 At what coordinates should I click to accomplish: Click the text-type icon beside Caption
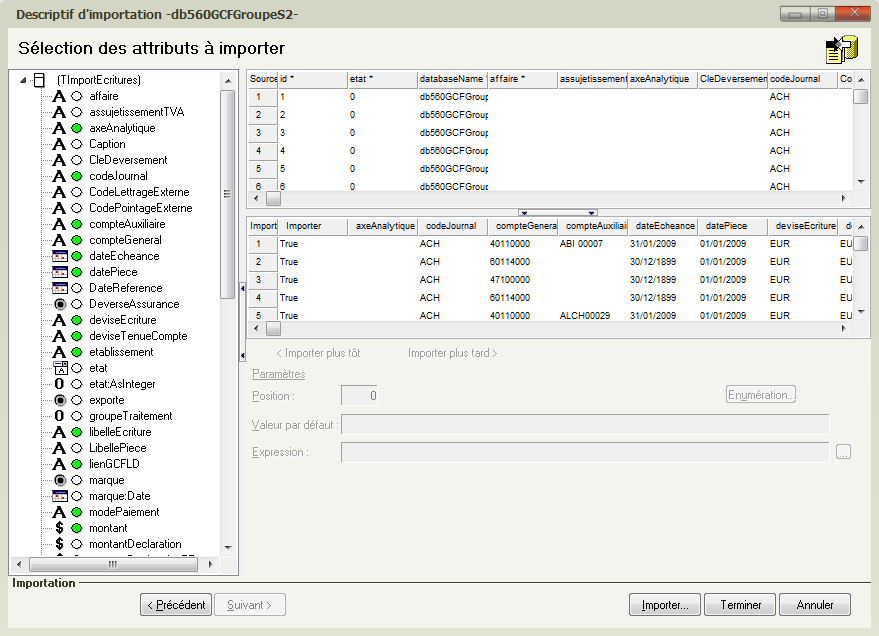coord(59,144)
